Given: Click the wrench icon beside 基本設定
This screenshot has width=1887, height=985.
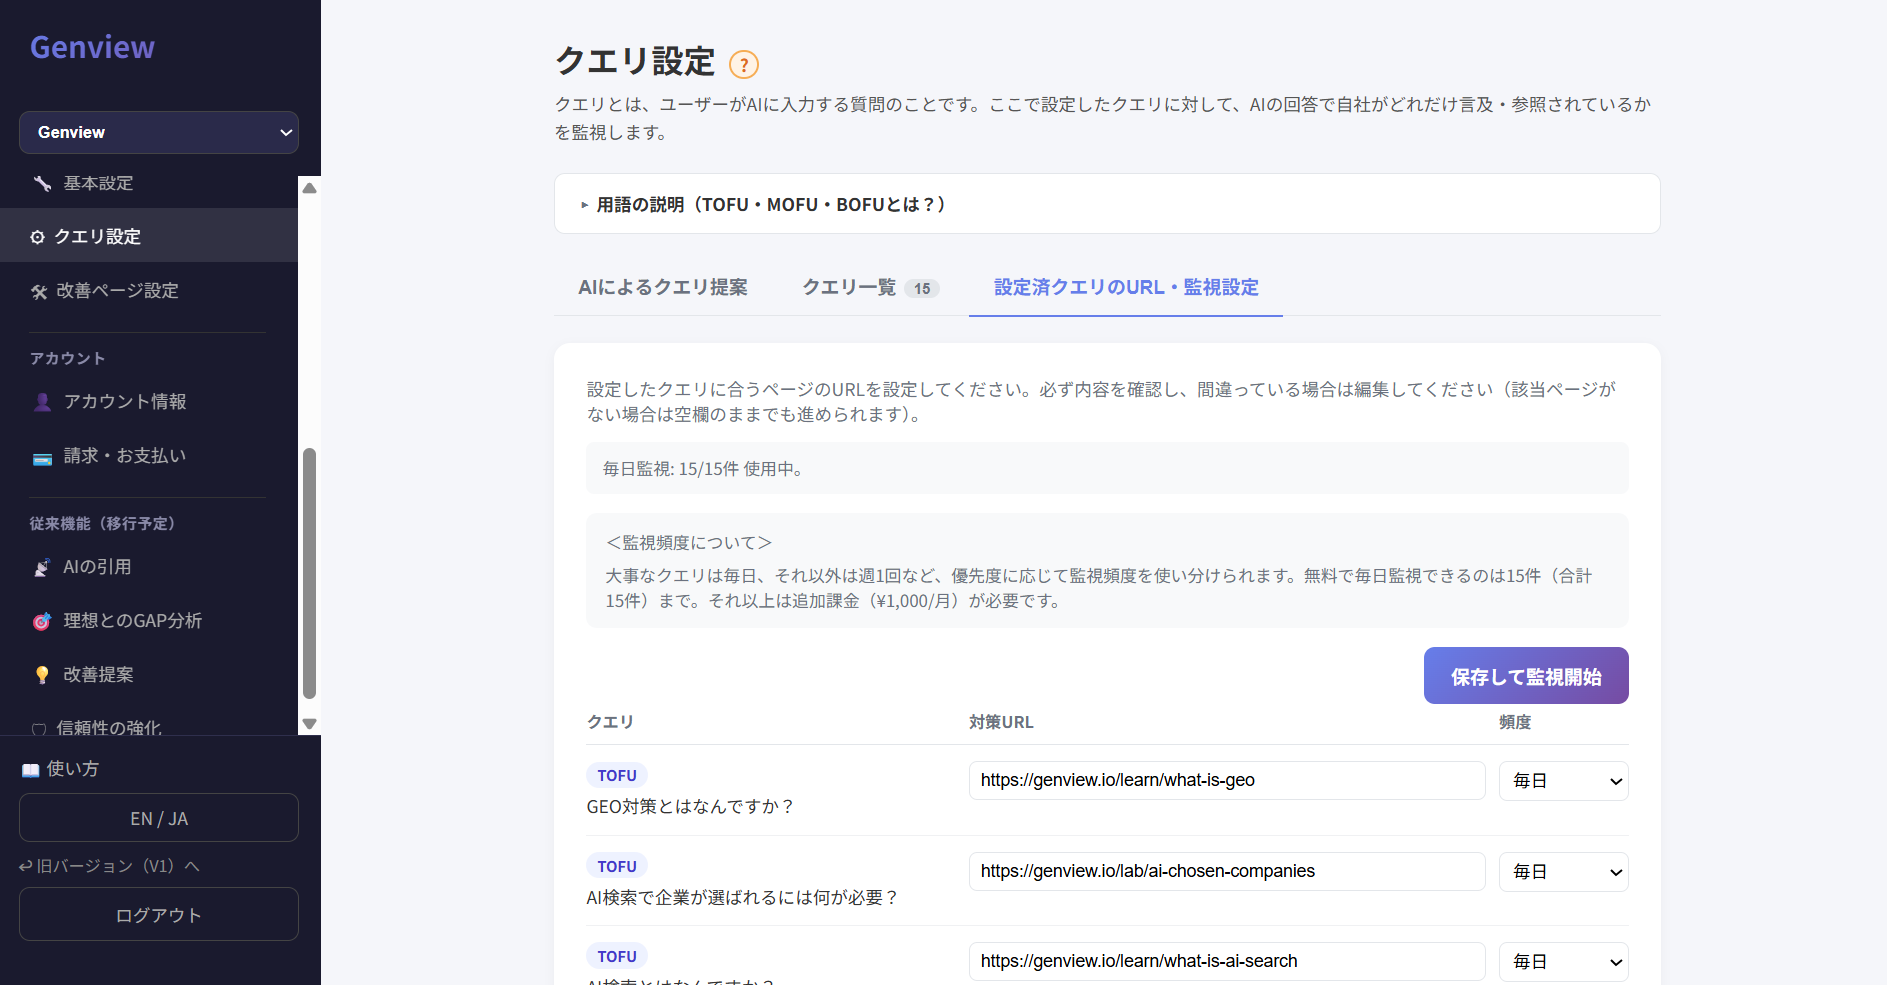Looking at the screenshot, I should click(42, 183).
